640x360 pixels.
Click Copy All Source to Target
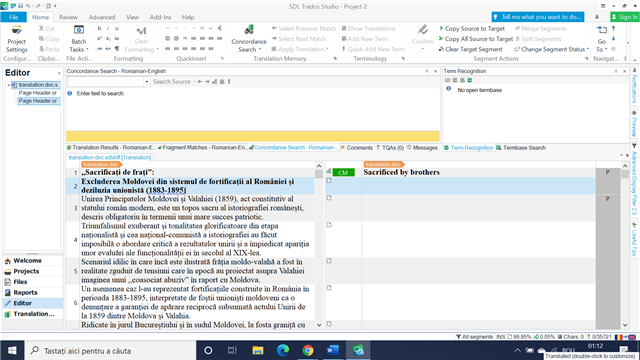tap(476, 39)
